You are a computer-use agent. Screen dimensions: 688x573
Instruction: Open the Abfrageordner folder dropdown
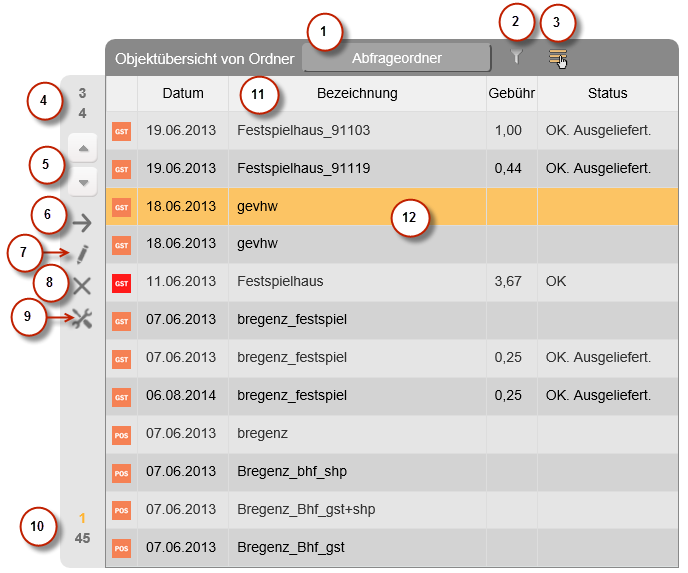point(397,58)
